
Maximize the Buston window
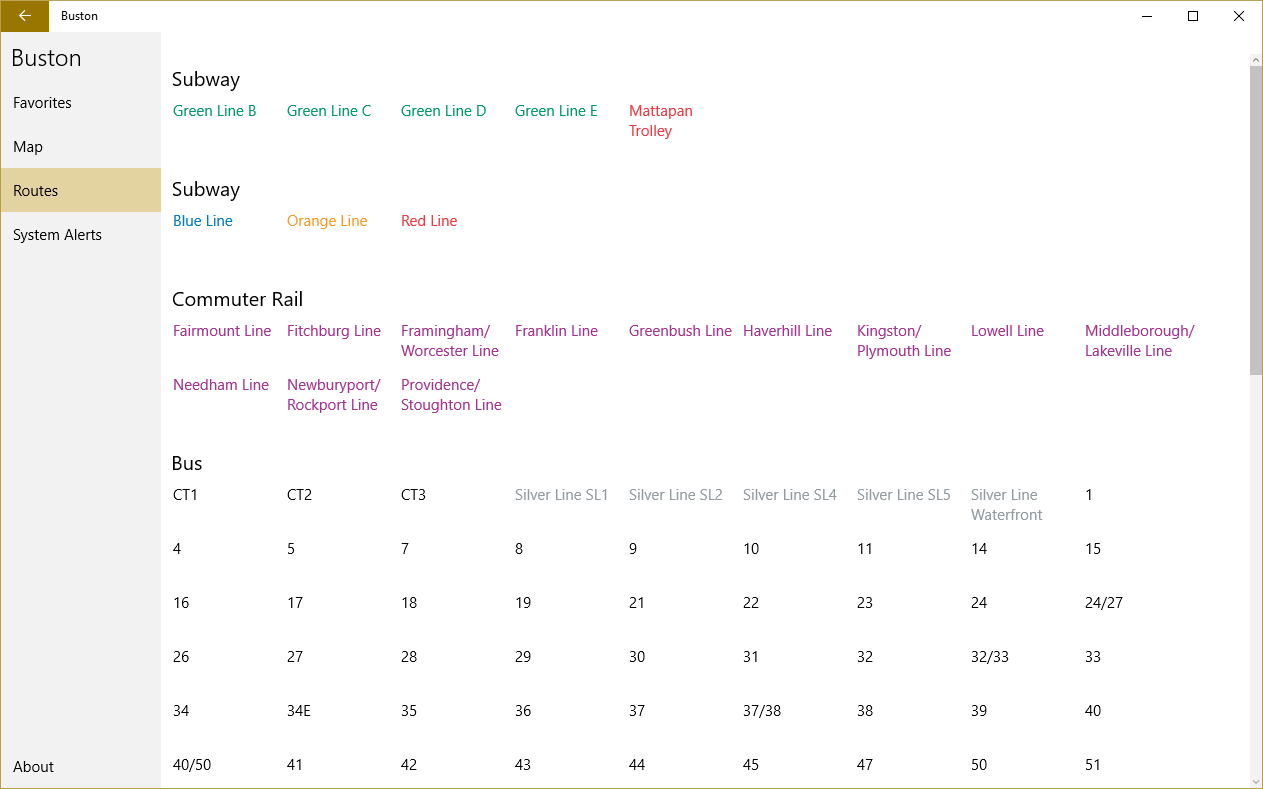click(x=1193, y=16)
